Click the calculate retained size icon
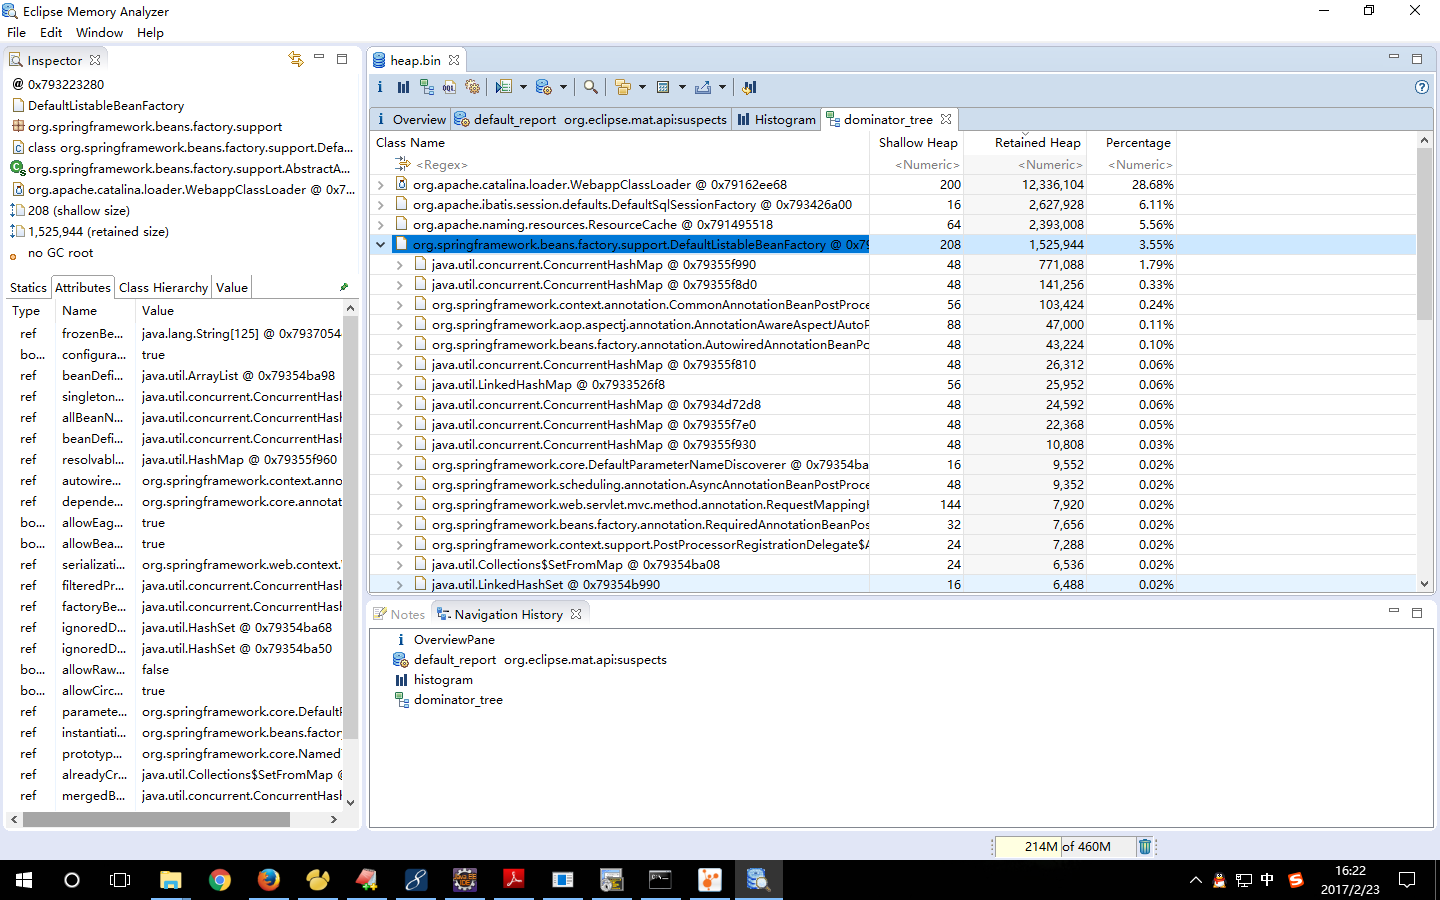The image size is (1440, 900). (663, 87)
